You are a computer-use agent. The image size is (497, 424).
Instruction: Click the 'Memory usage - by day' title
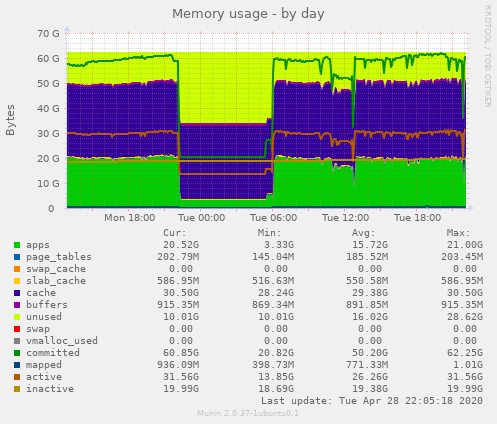click(248, 14)
